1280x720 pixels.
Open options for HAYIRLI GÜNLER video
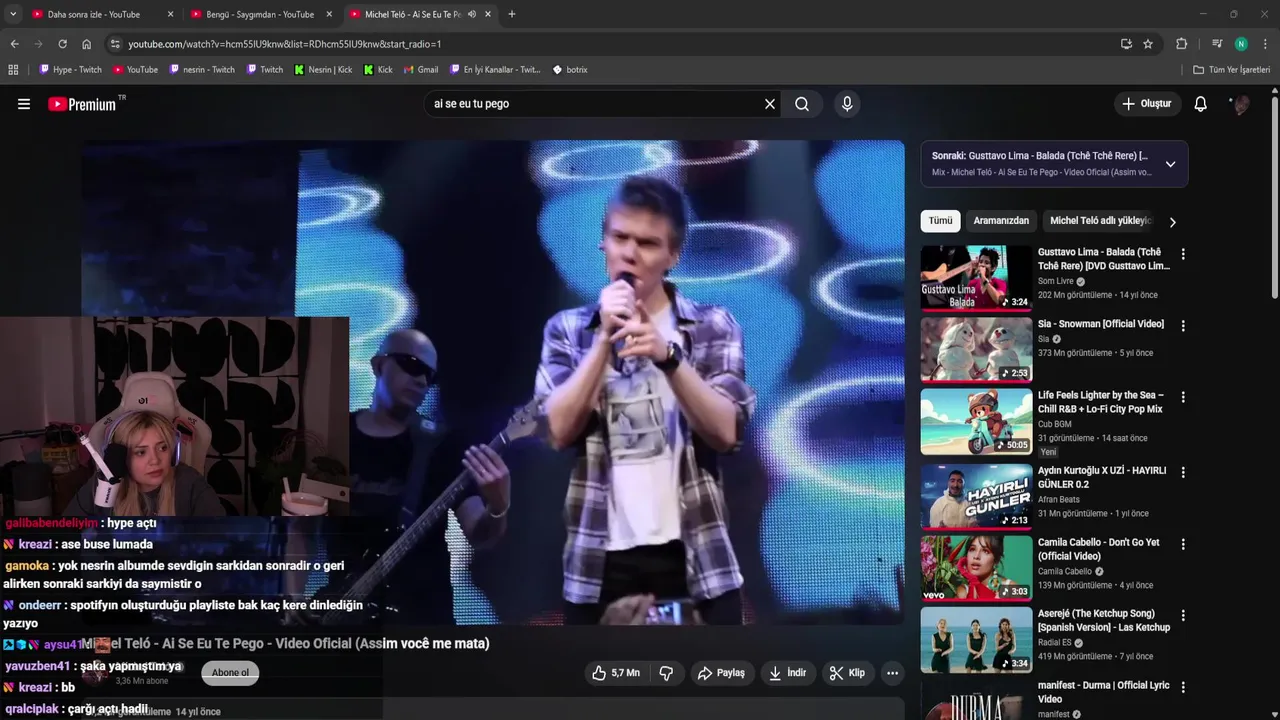click(1183, 472)
